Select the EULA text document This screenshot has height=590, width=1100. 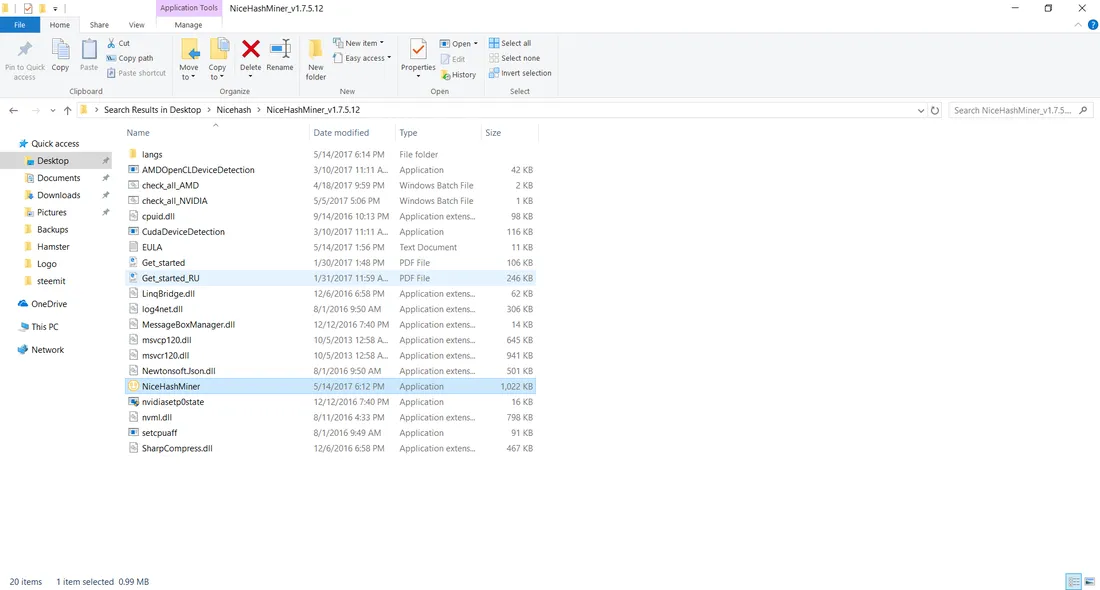pyautogui.click(x=330, y=247)
